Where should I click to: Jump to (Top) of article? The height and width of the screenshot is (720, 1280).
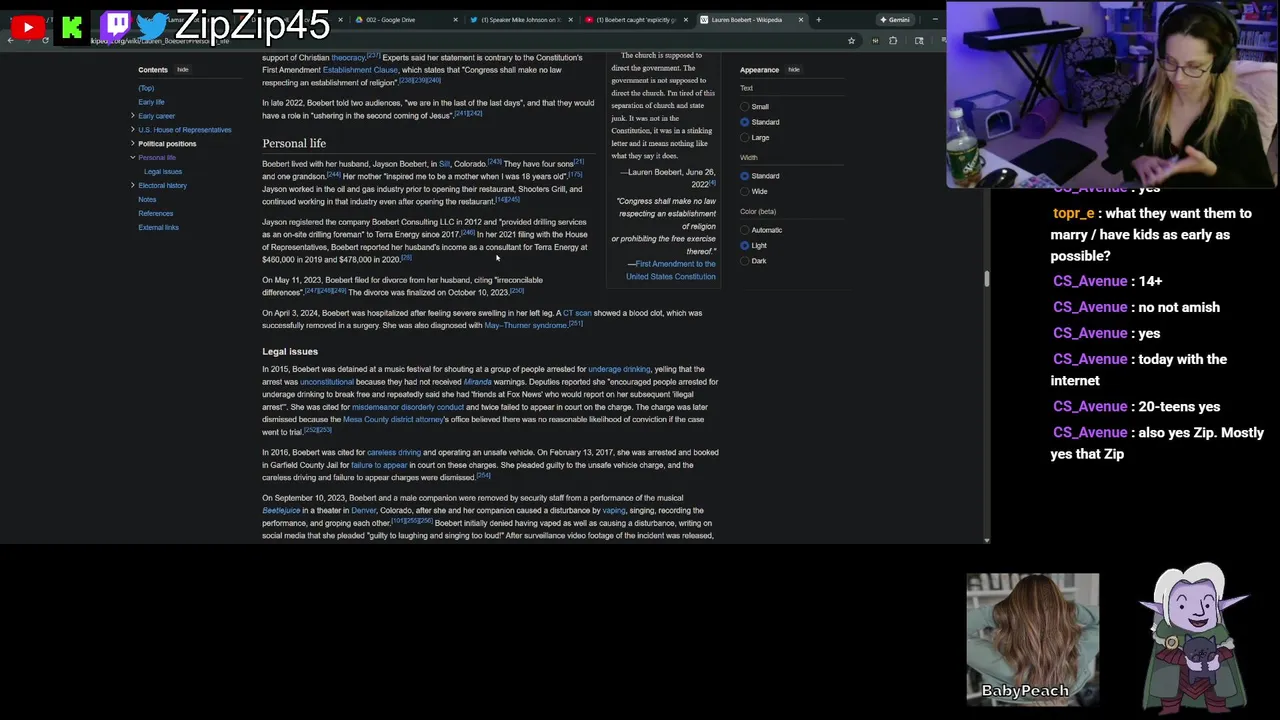[146, 88]
